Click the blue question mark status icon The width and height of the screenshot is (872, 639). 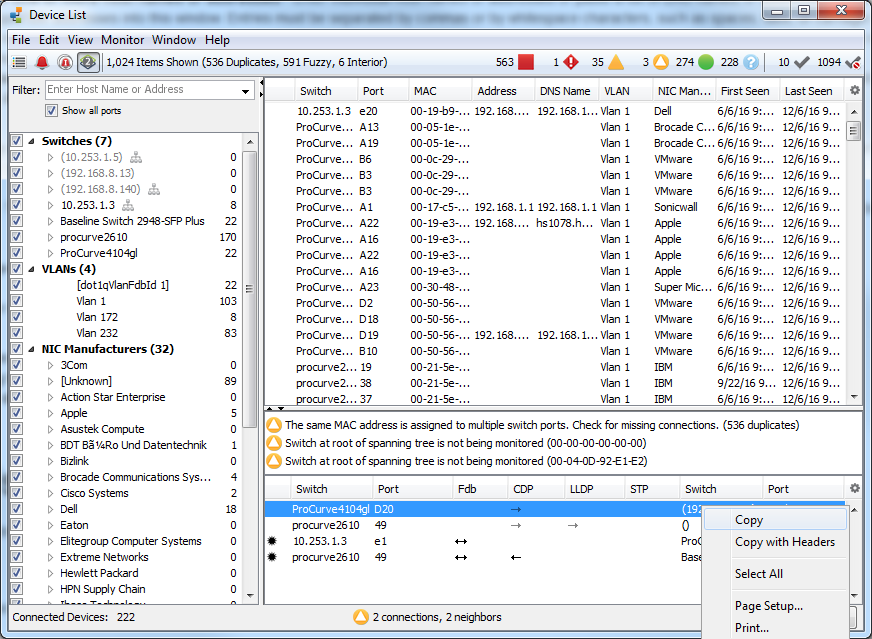(x=751, y=62)
